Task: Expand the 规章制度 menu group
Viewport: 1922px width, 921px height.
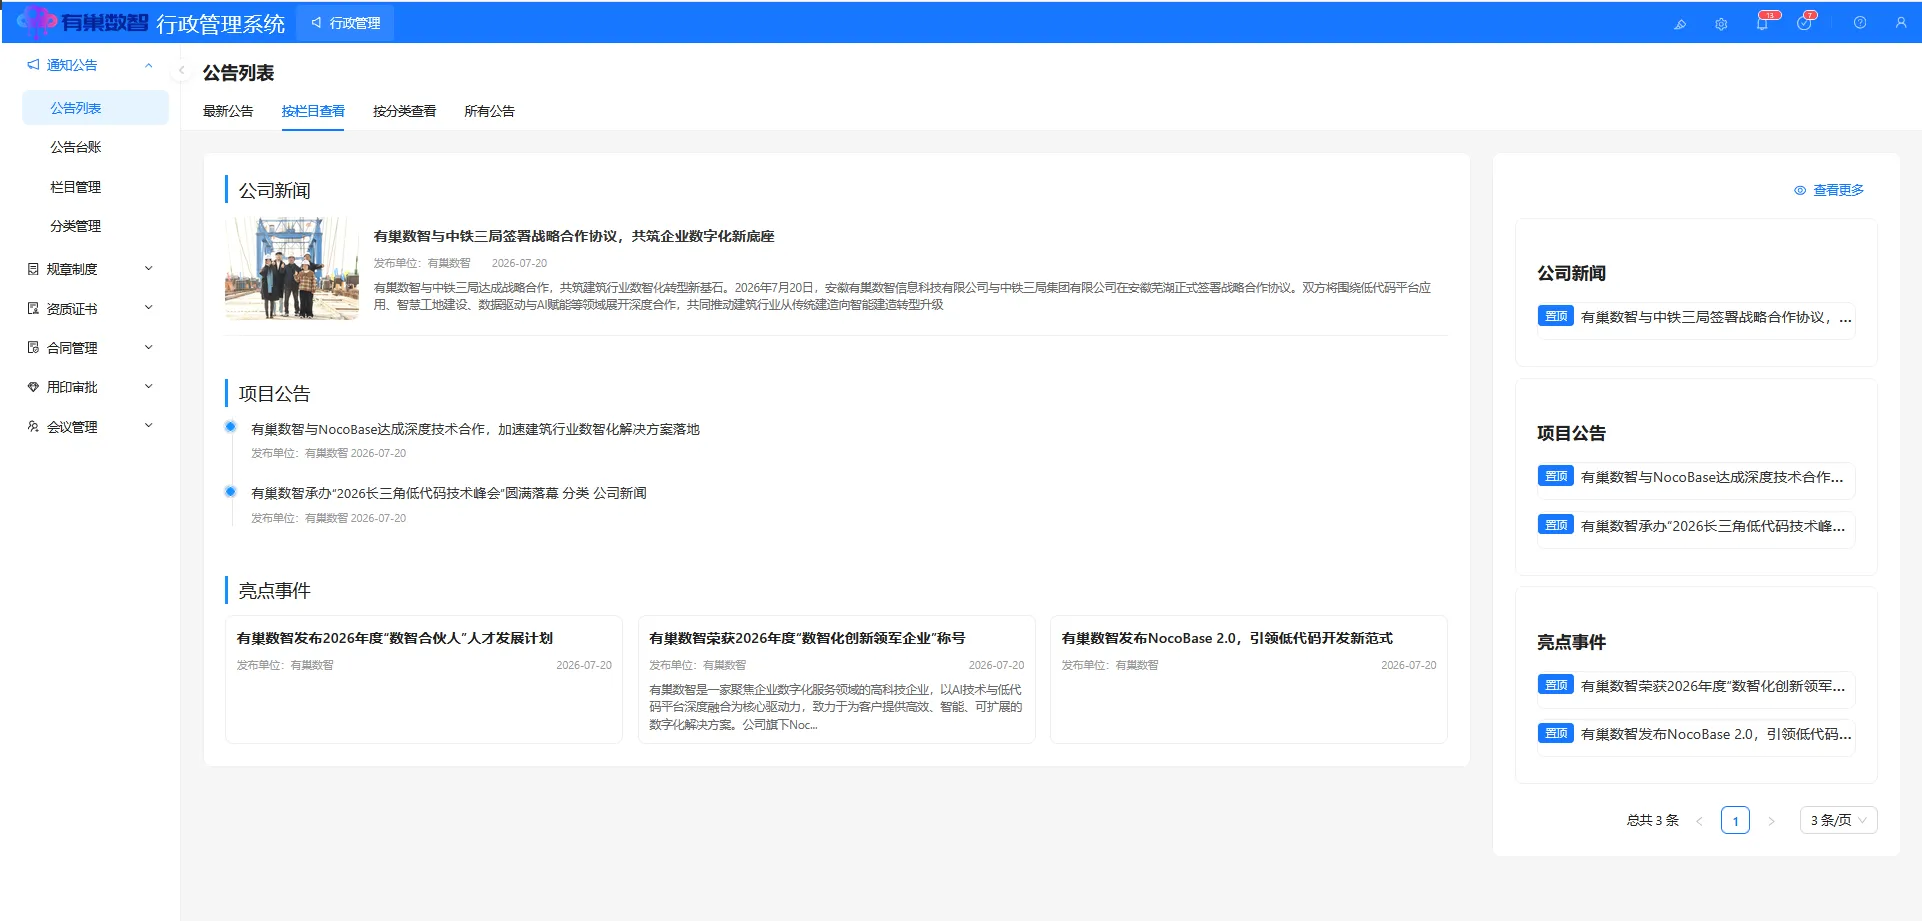Action: tap(149, 268)
